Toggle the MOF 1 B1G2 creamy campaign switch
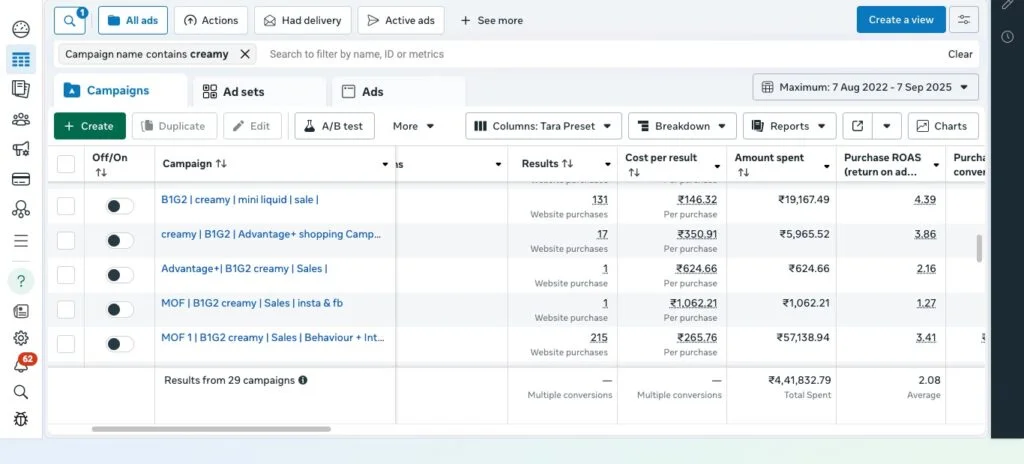Image resolution: width=1024 pixels, height=464 pixels. tap(119, 344)
